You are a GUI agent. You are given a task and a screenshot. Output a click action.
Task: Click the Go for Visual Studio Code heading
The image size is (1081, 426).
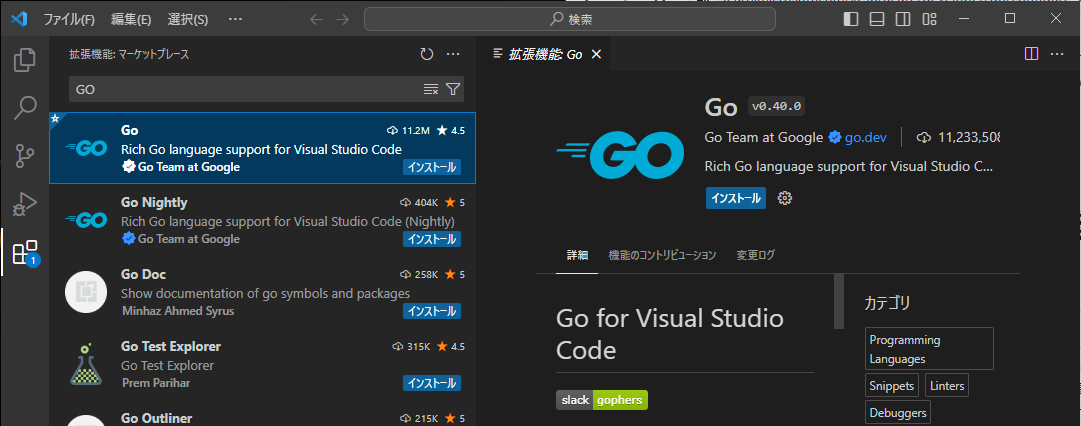pos(669,334)
